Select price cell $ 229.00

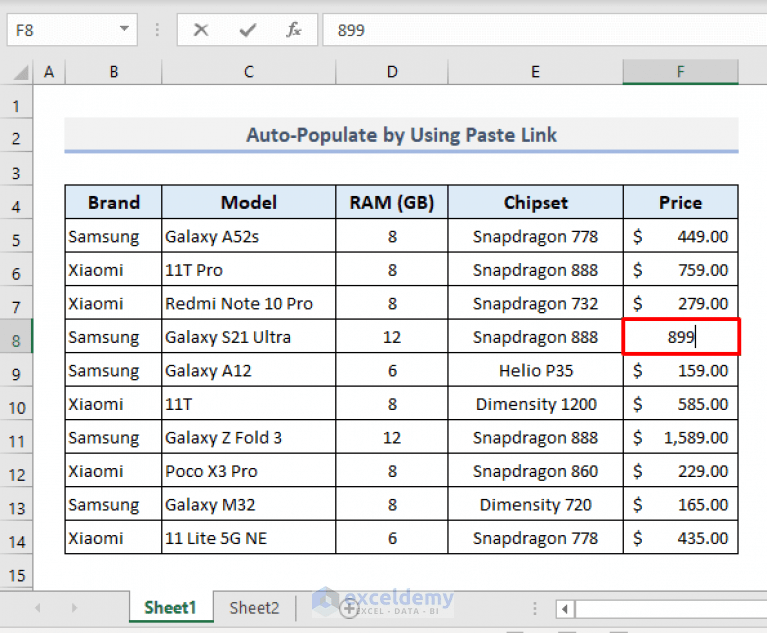click(680, 471)
